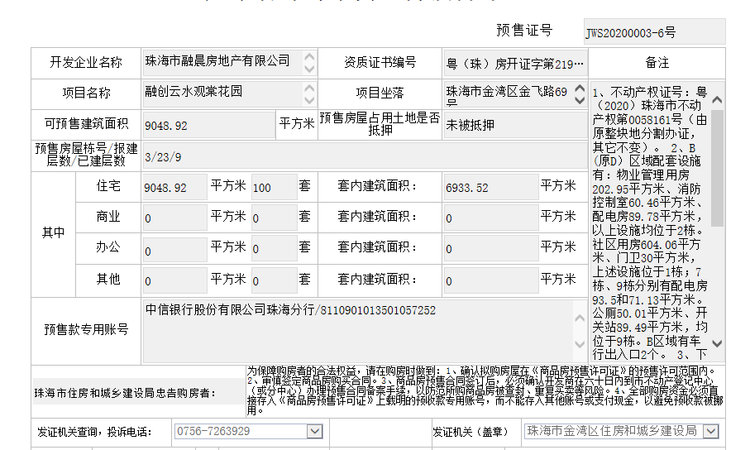Click the buyer advisory notice text
The width and height of the screenshot is (750, 450).
coord(485,390)
